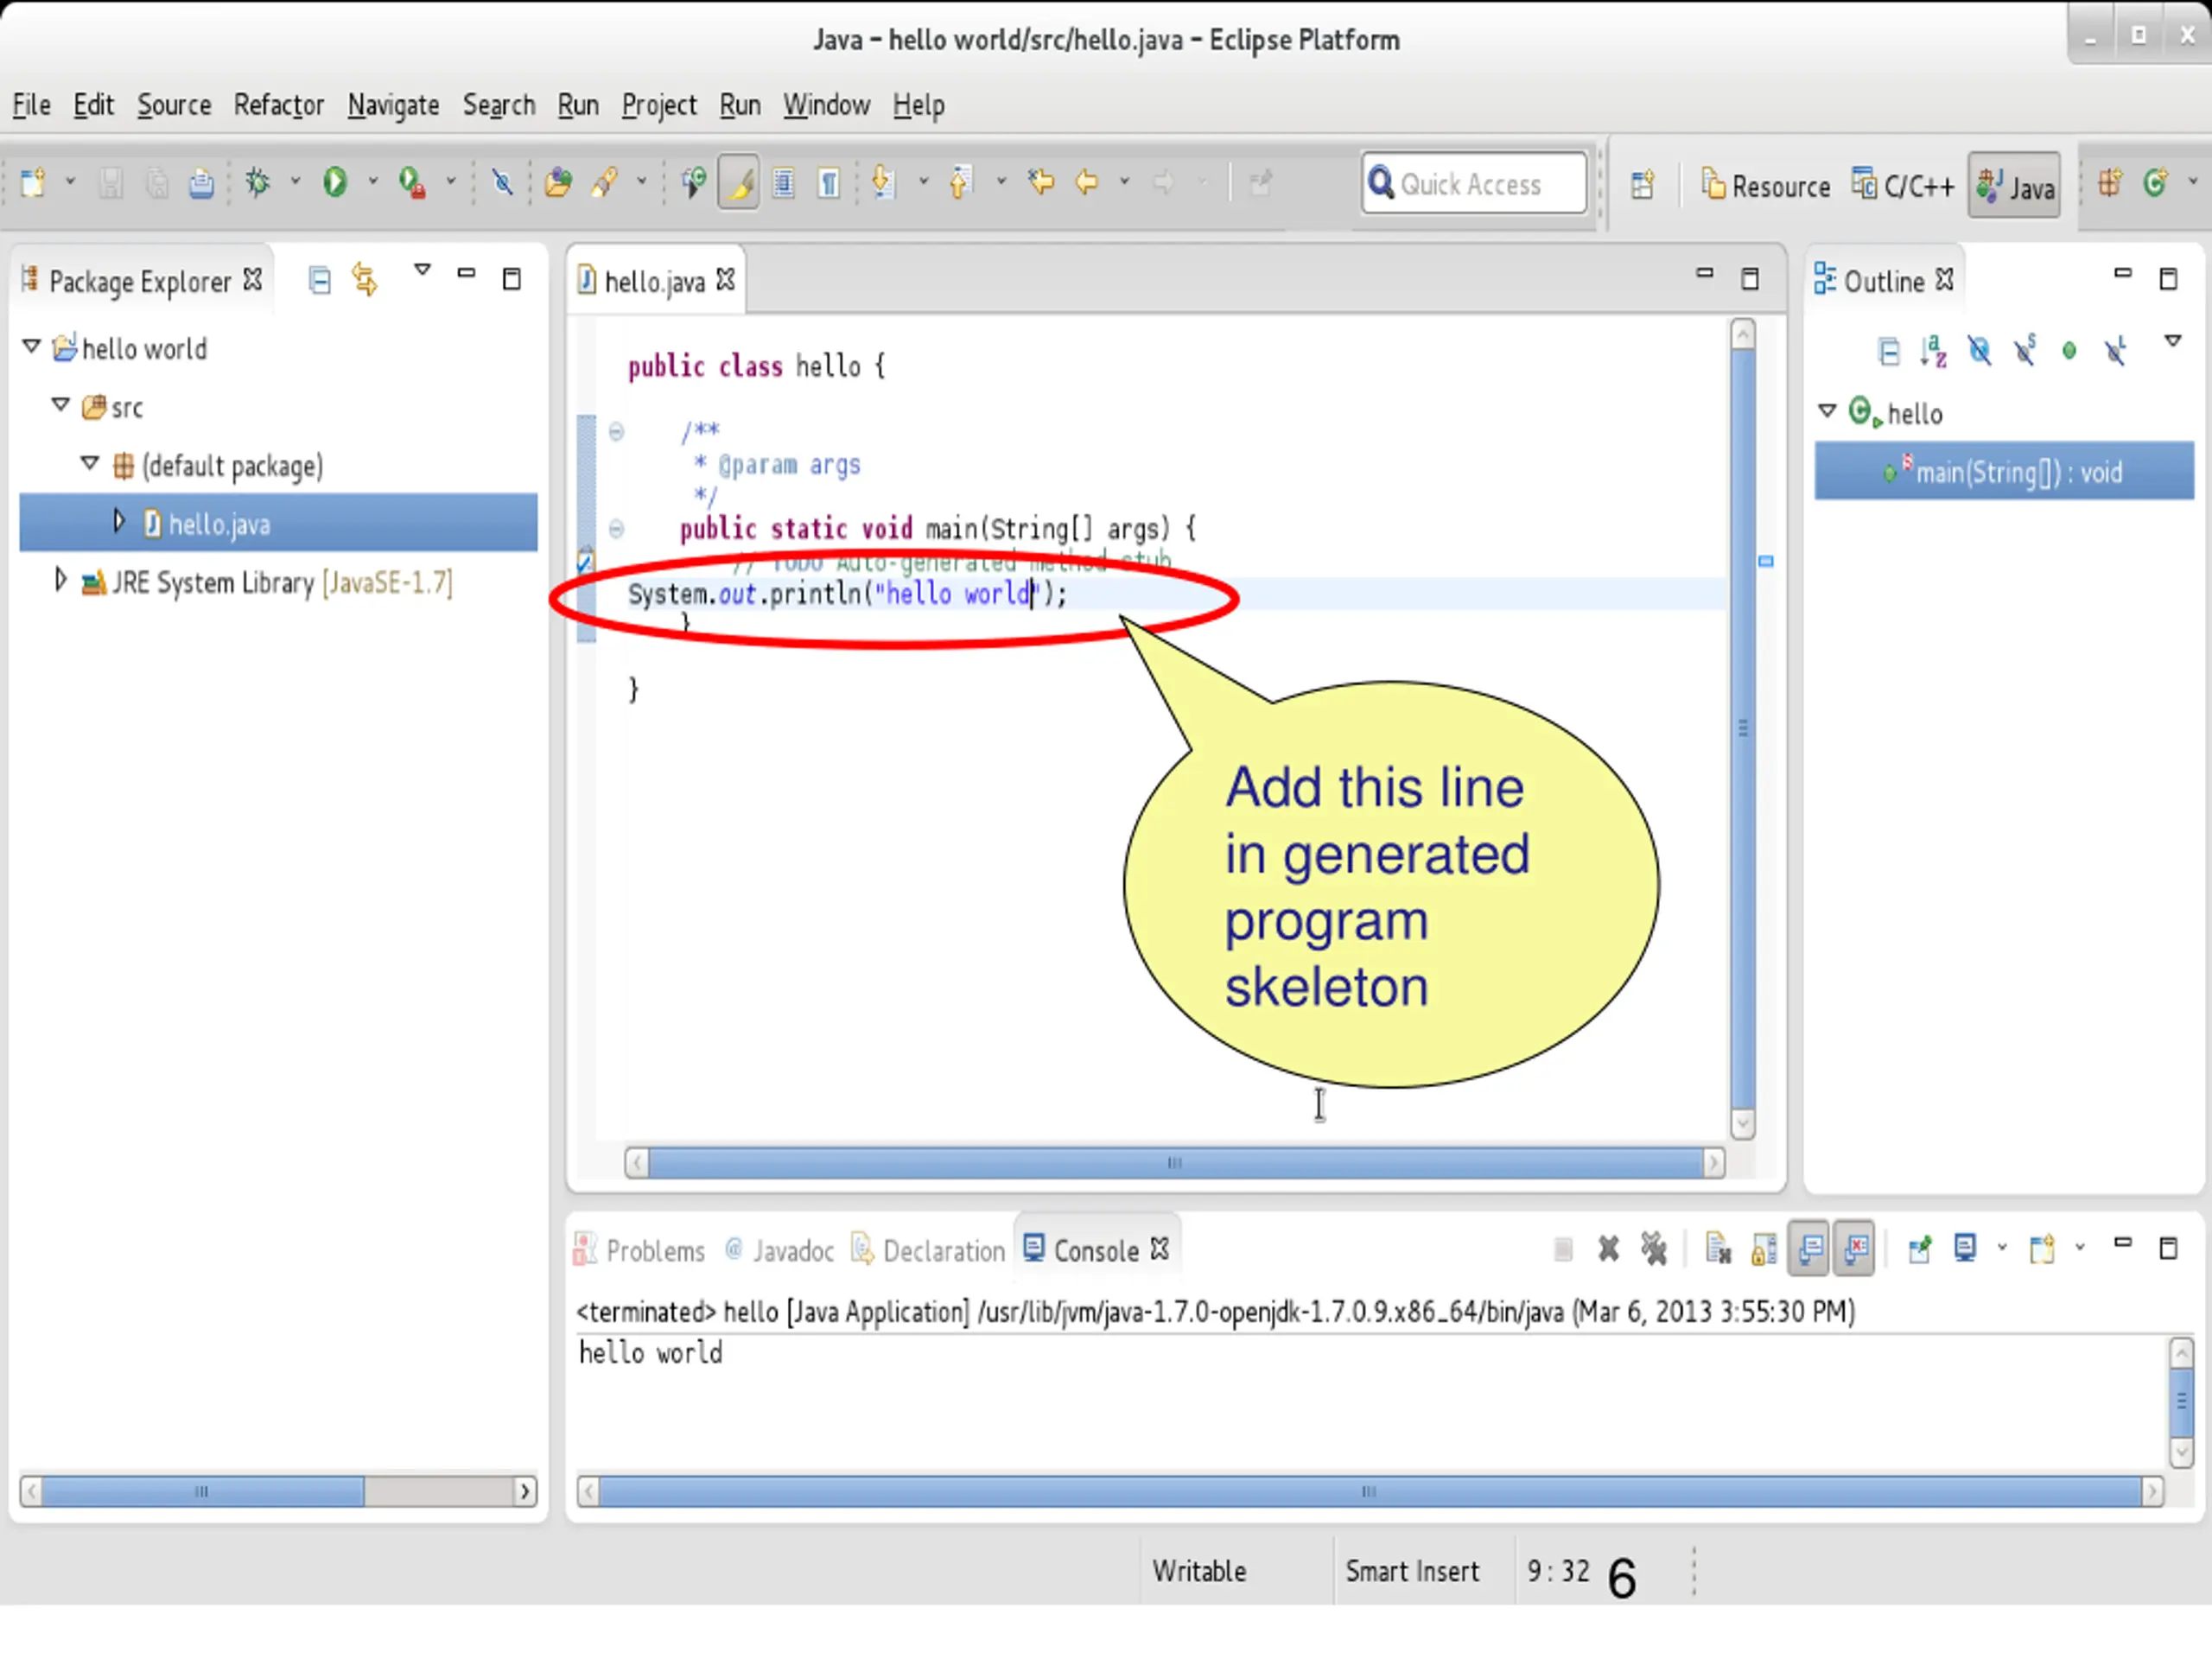This screenshot has width=2212, height=1659.
Task: Click Display Selected Console monitor icon
Action: pos(1965,1249)
